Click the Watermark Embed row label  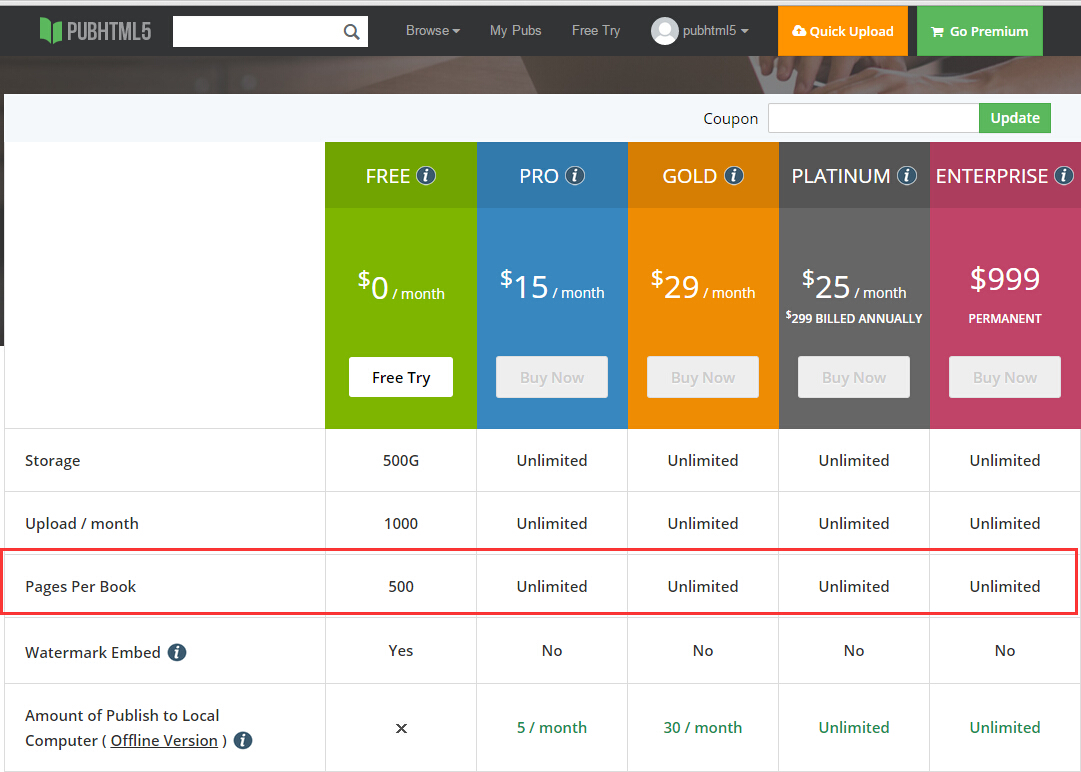[92, 653]
